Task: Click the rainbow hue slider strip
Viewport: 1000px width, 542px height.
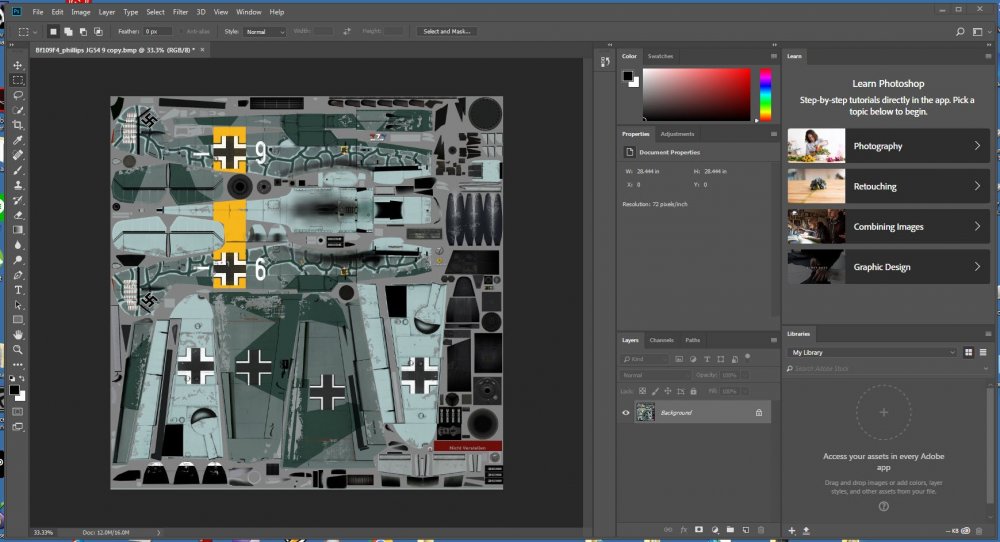Action: [765, 95]
